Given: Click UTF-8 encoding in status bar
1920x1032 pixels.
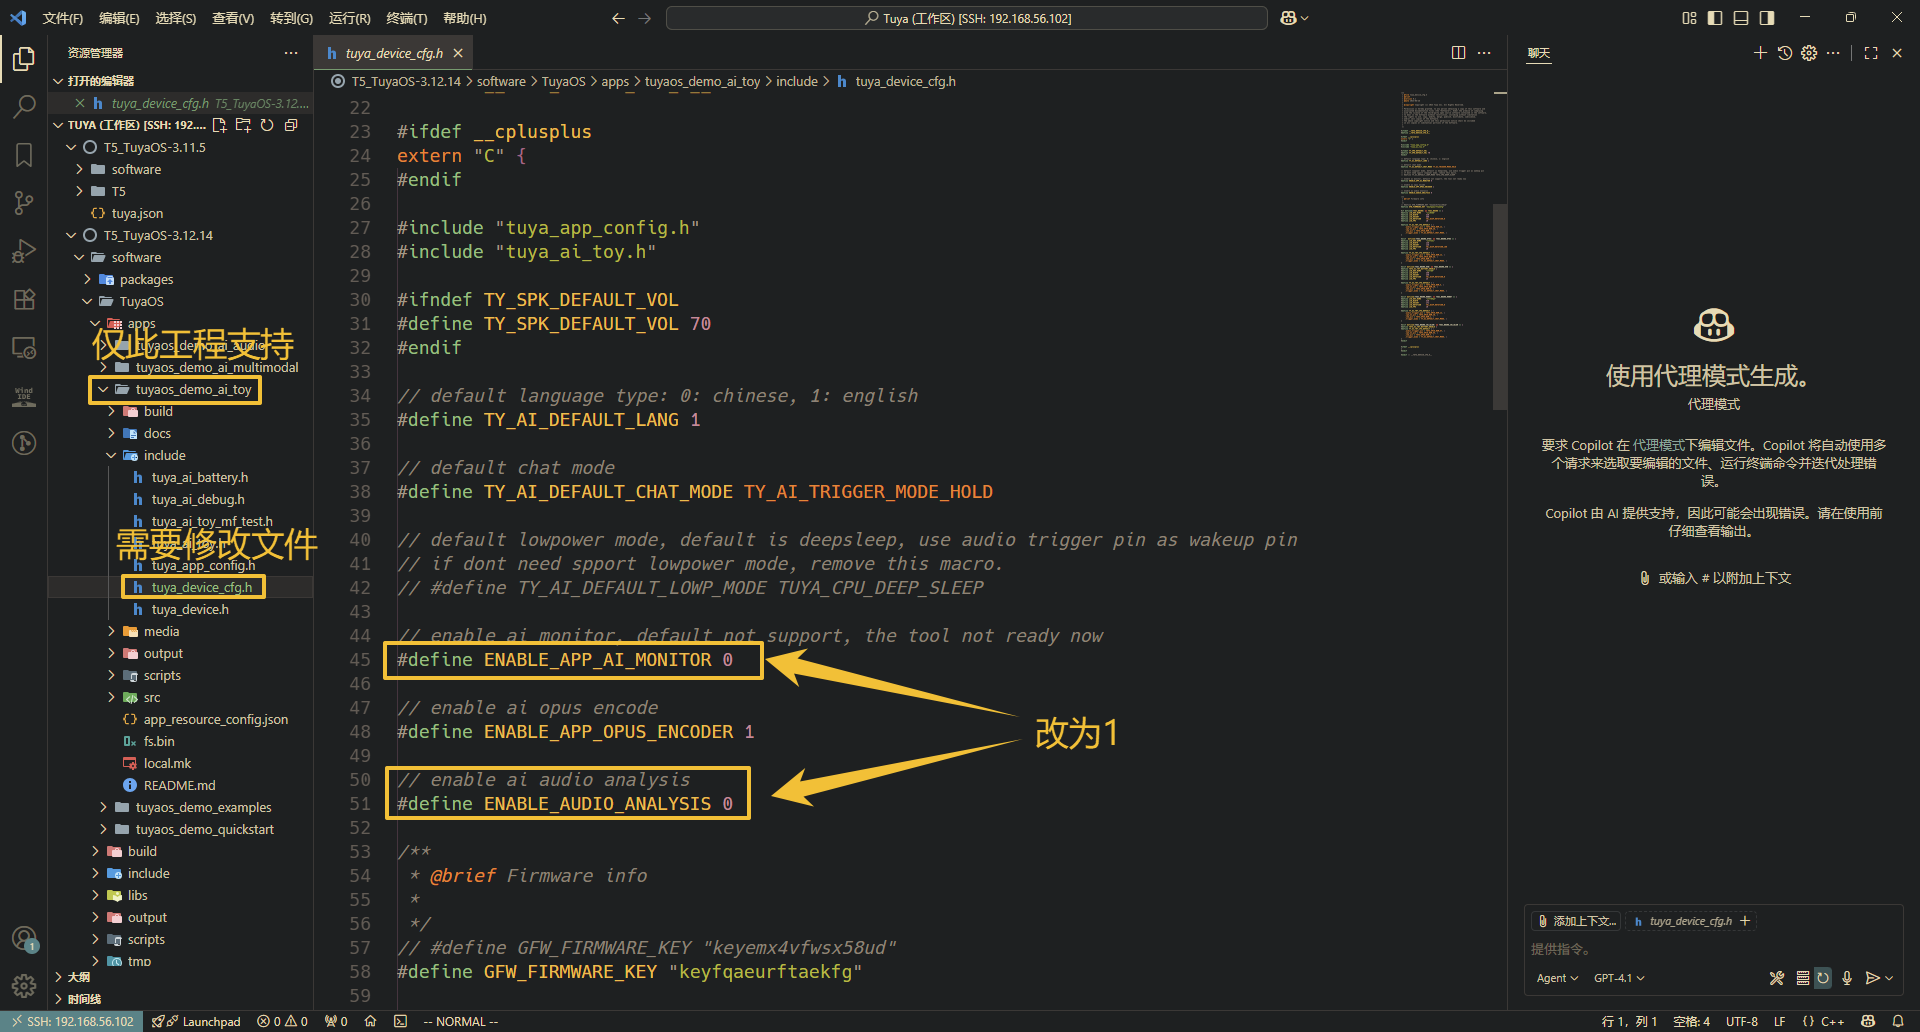Looking at the screenshot, I should pyautogui.click(x=1741, y=1021).
